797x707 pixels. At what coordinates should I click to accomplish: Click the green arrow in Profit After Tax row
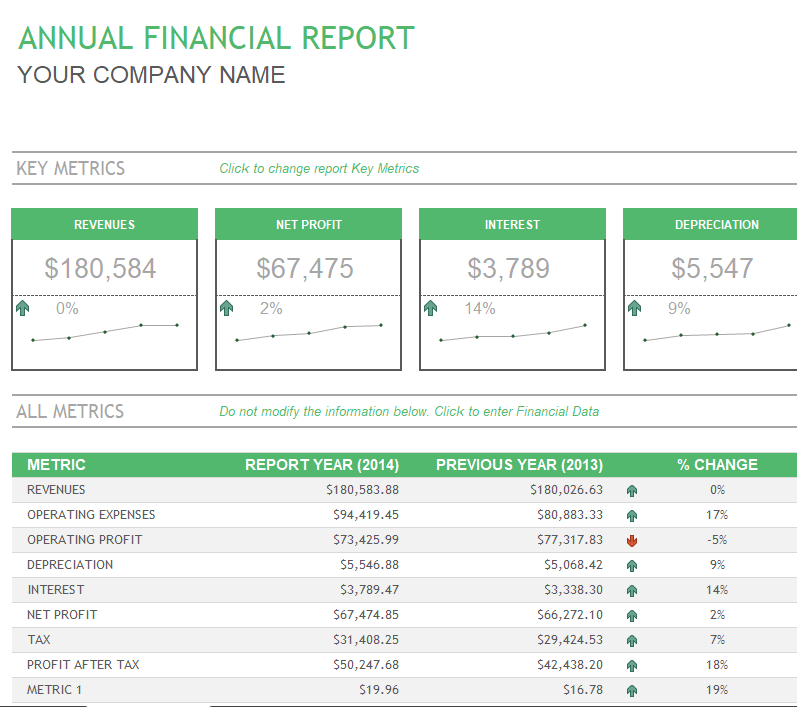pos(631,666)
